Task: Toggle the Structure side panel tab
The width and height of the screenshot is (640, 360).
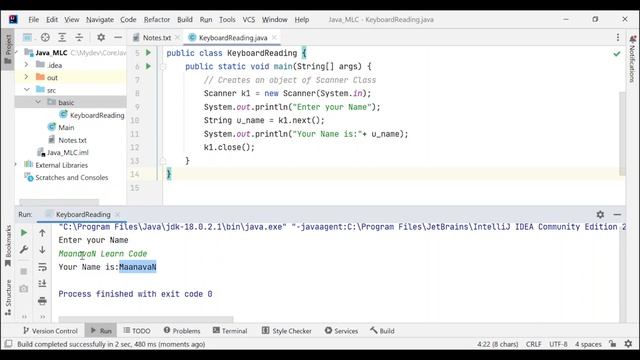Action: tap(8, 298)
